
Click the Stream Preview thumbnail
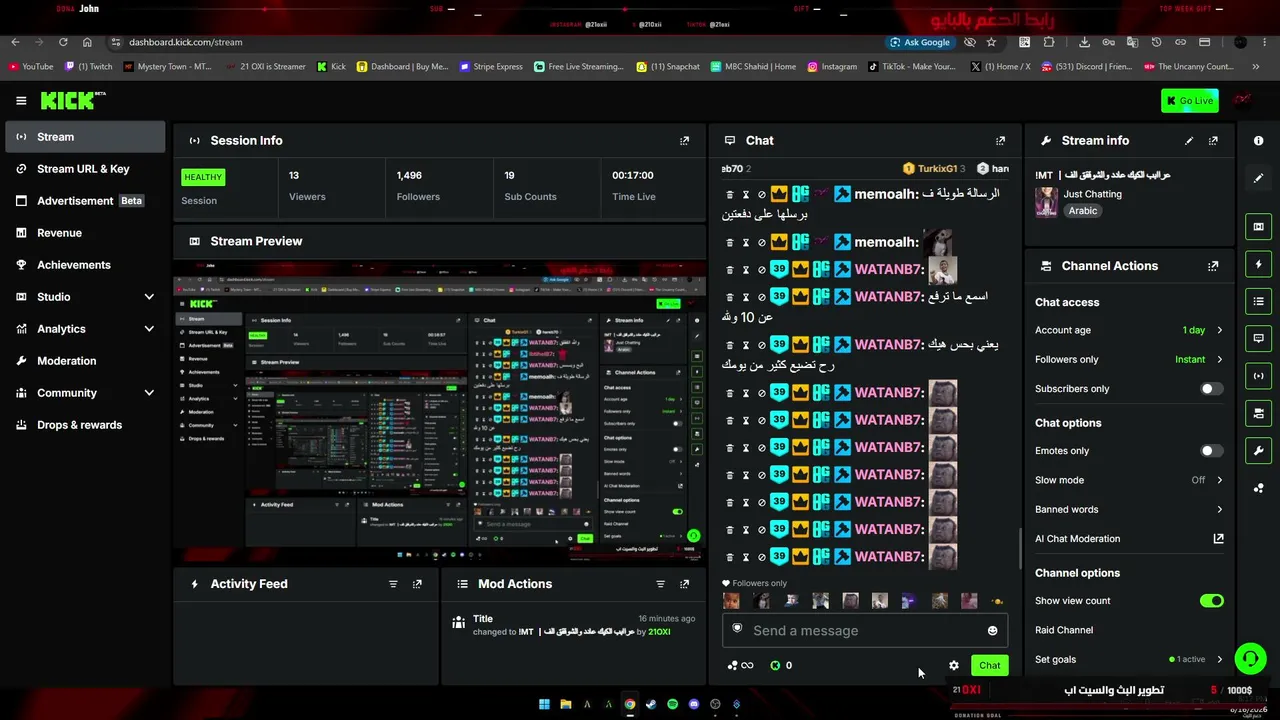tap(440, 411)
